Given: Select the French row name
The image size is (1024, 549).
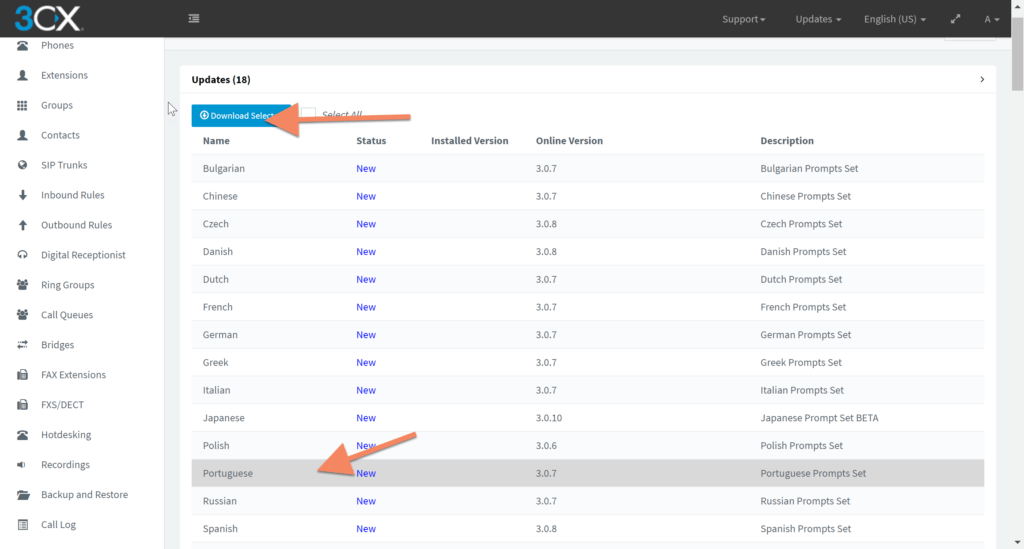Looking at the screenshot, I should (217, 307).
